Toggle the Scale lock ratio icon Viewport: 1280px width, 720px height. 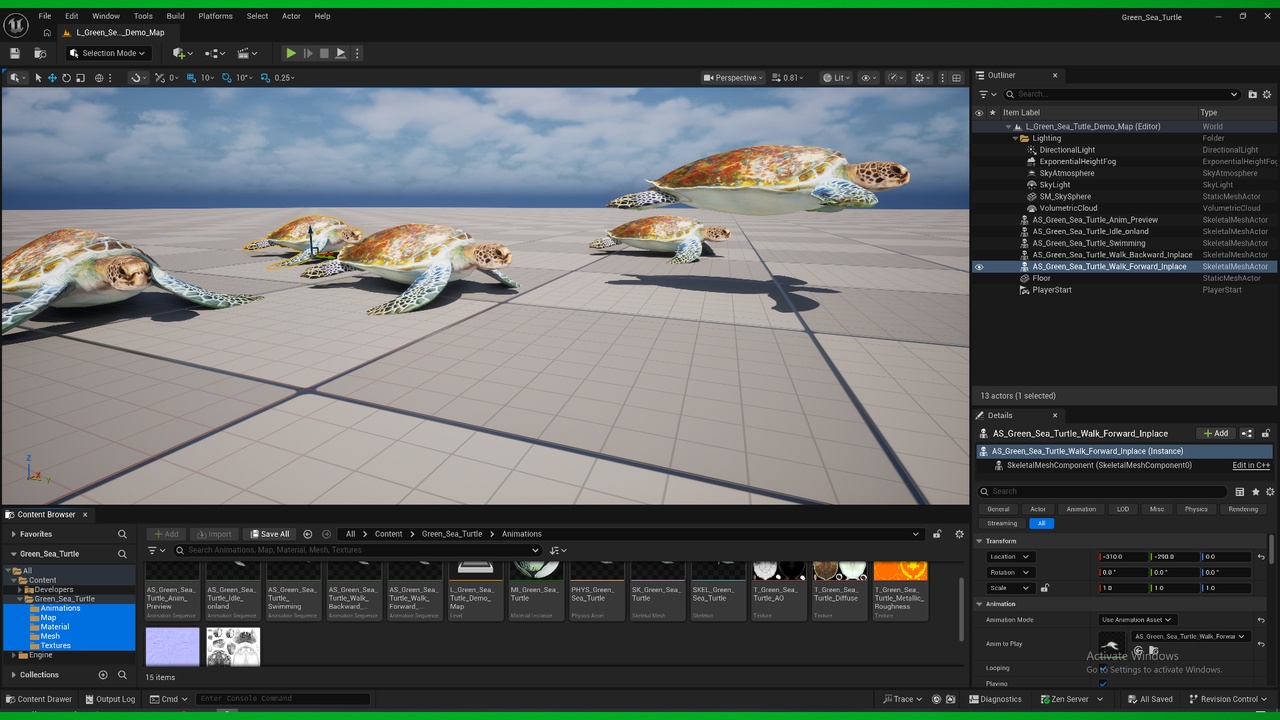tap(1044, 588)
